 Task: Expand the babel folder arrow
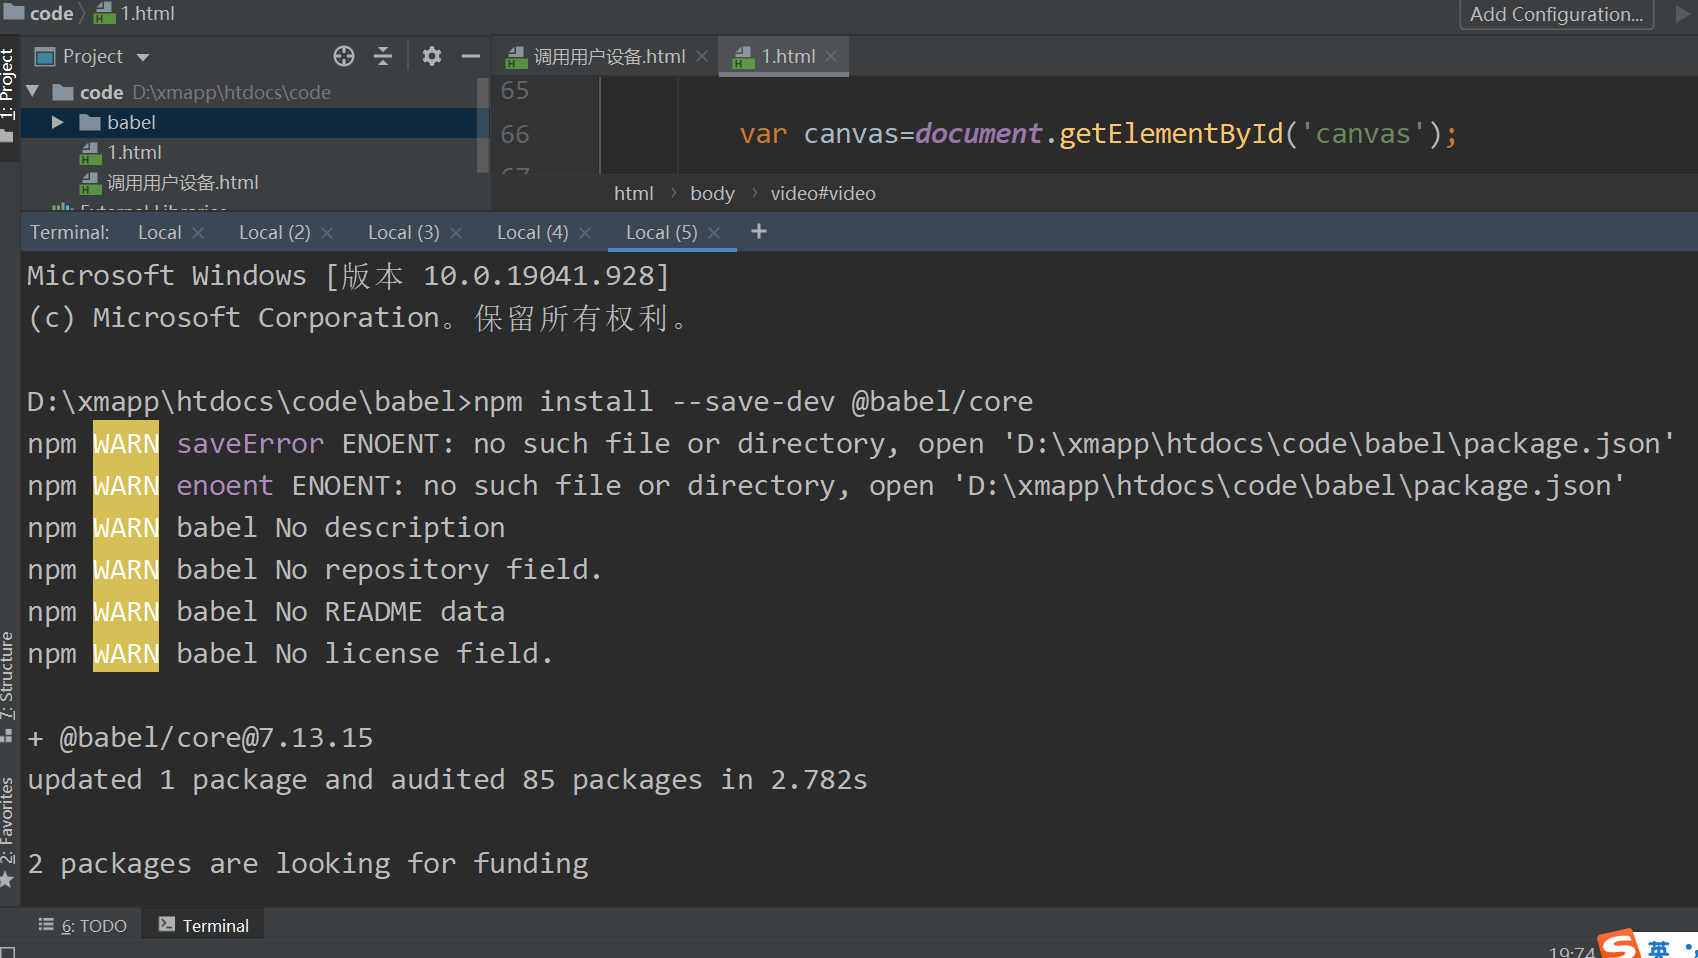(57, 122)
